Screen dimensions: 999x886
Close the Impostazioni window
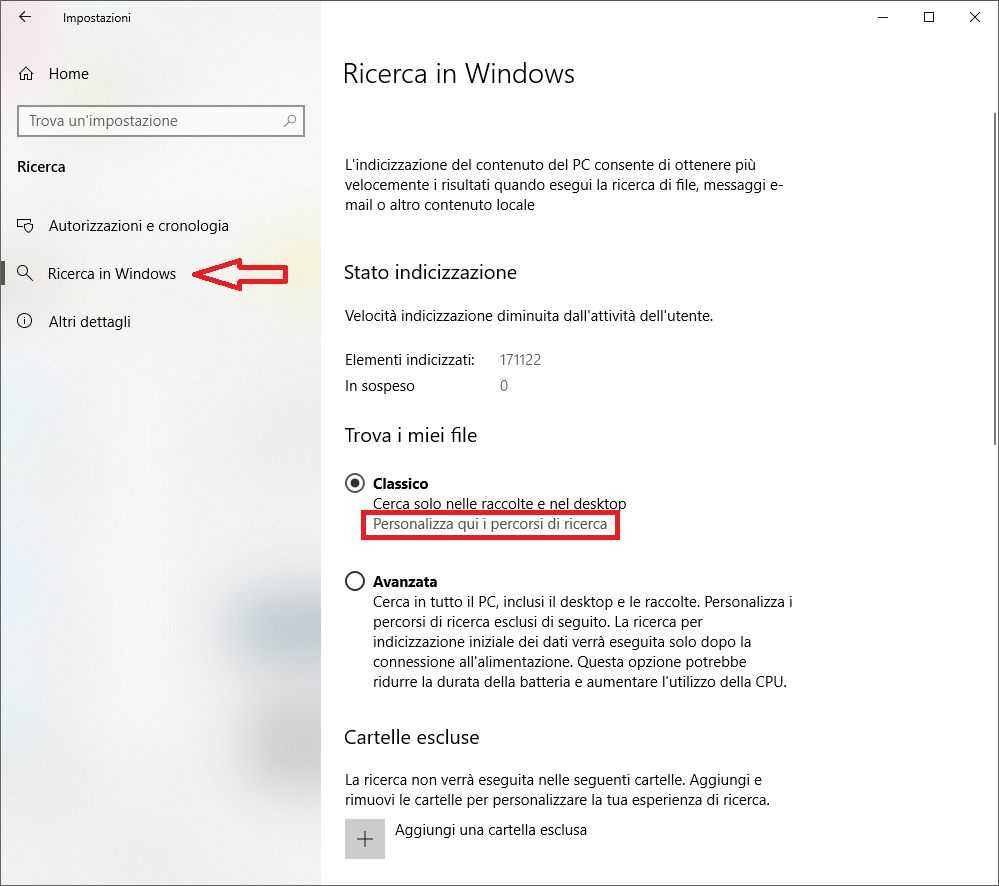tap(975, 17)
